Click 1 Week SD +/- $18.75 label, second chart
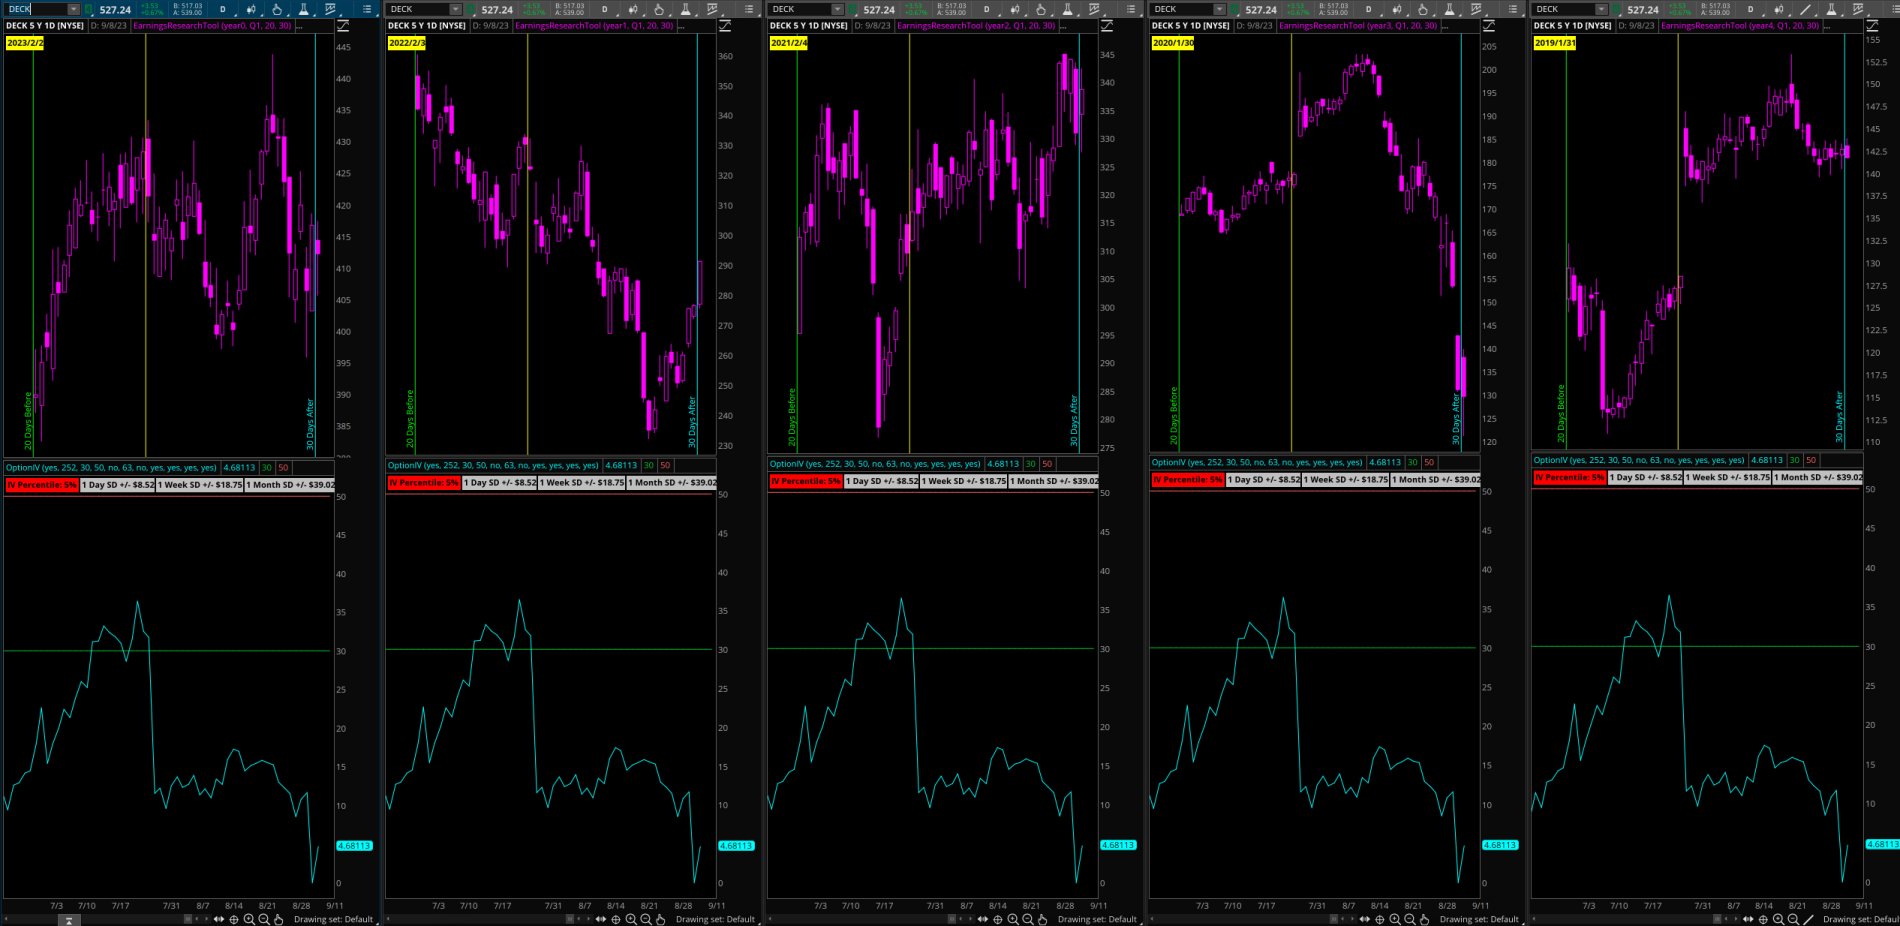Image resolution: width=1900 pixels, height=926 pixels. click(x=583, y=482)
